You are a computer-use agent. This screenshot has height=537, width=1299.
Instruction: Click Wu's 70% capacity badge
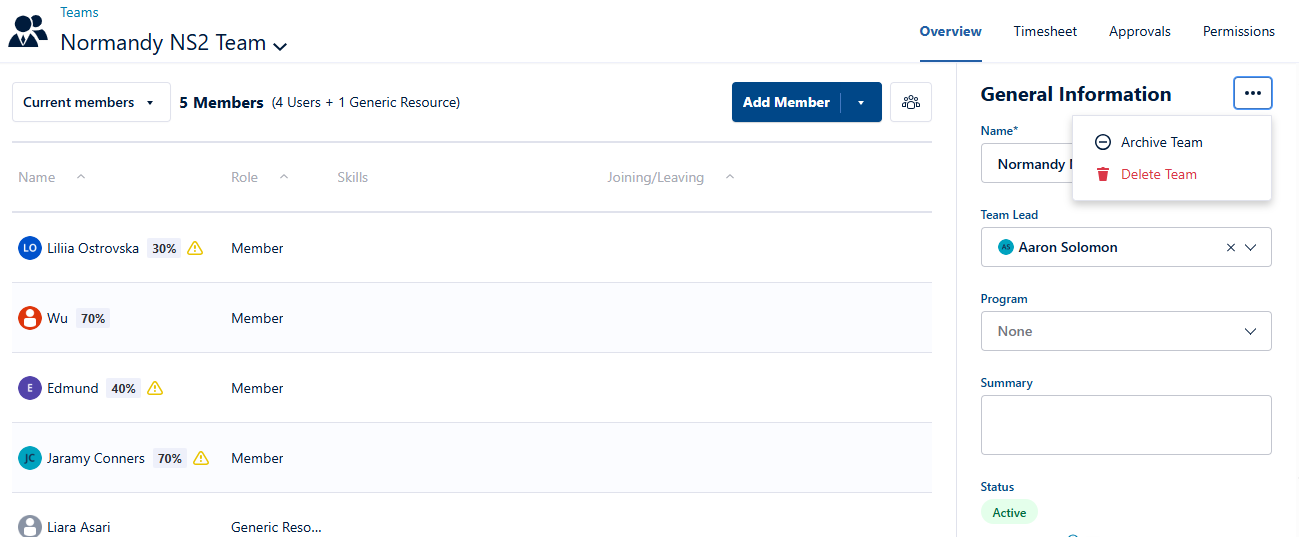point(93,318)
